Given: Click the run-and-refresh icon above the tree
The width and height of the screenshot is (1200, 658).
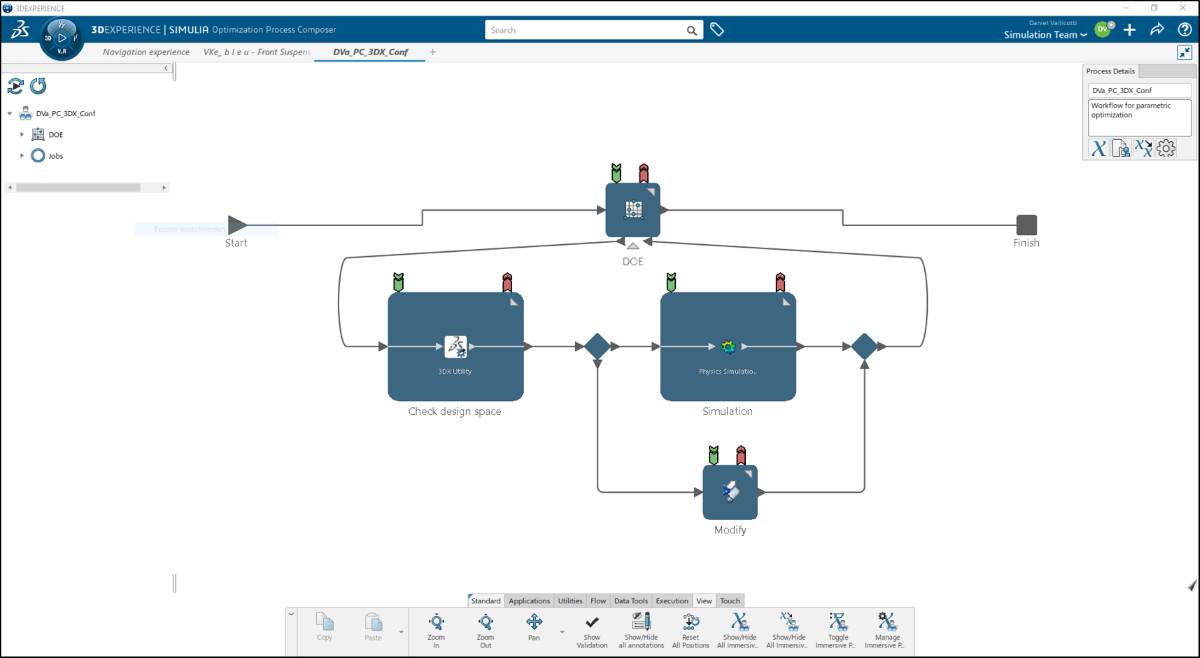Looking at the screenshot, I should click(16, 86).
